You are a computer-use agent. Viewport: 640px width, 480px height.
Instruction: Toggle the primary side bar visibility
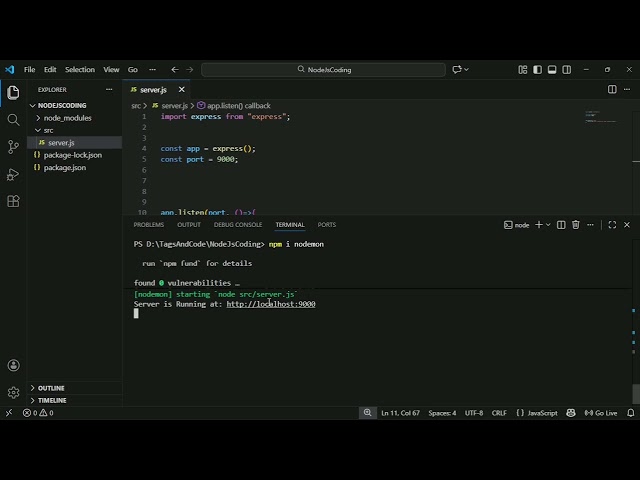[x=537, y=70]
